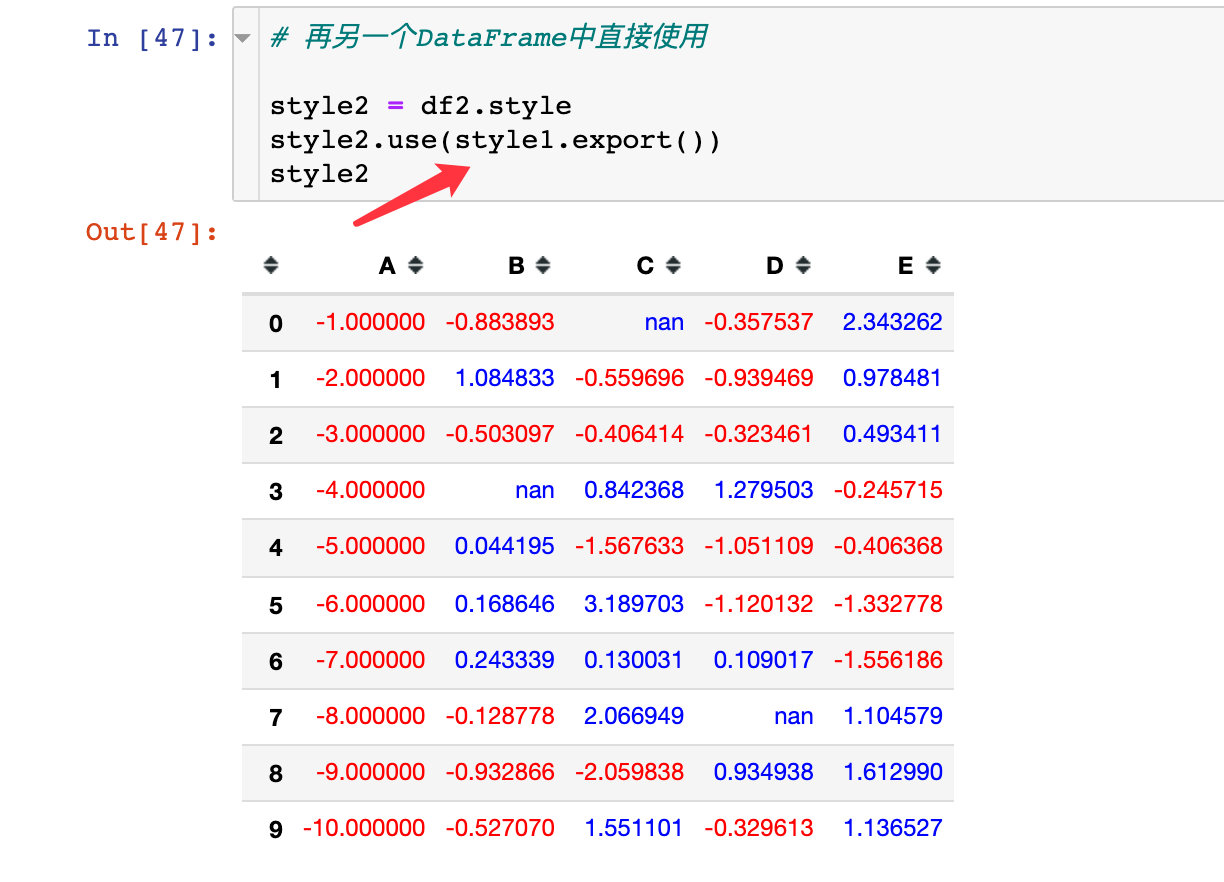Select cell value 1.136527
The image size is (1224, 882).
click(893, 828)
